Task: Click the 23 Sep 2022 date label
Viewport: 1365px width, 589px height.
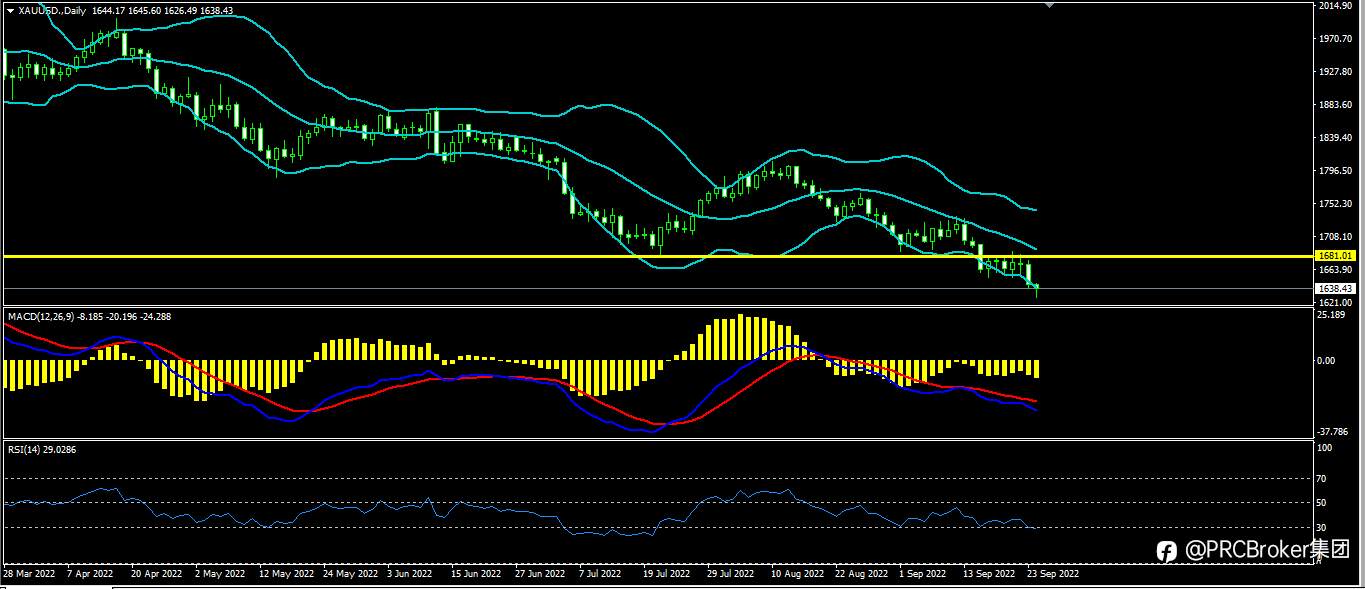Action: tap(1053, 575)
